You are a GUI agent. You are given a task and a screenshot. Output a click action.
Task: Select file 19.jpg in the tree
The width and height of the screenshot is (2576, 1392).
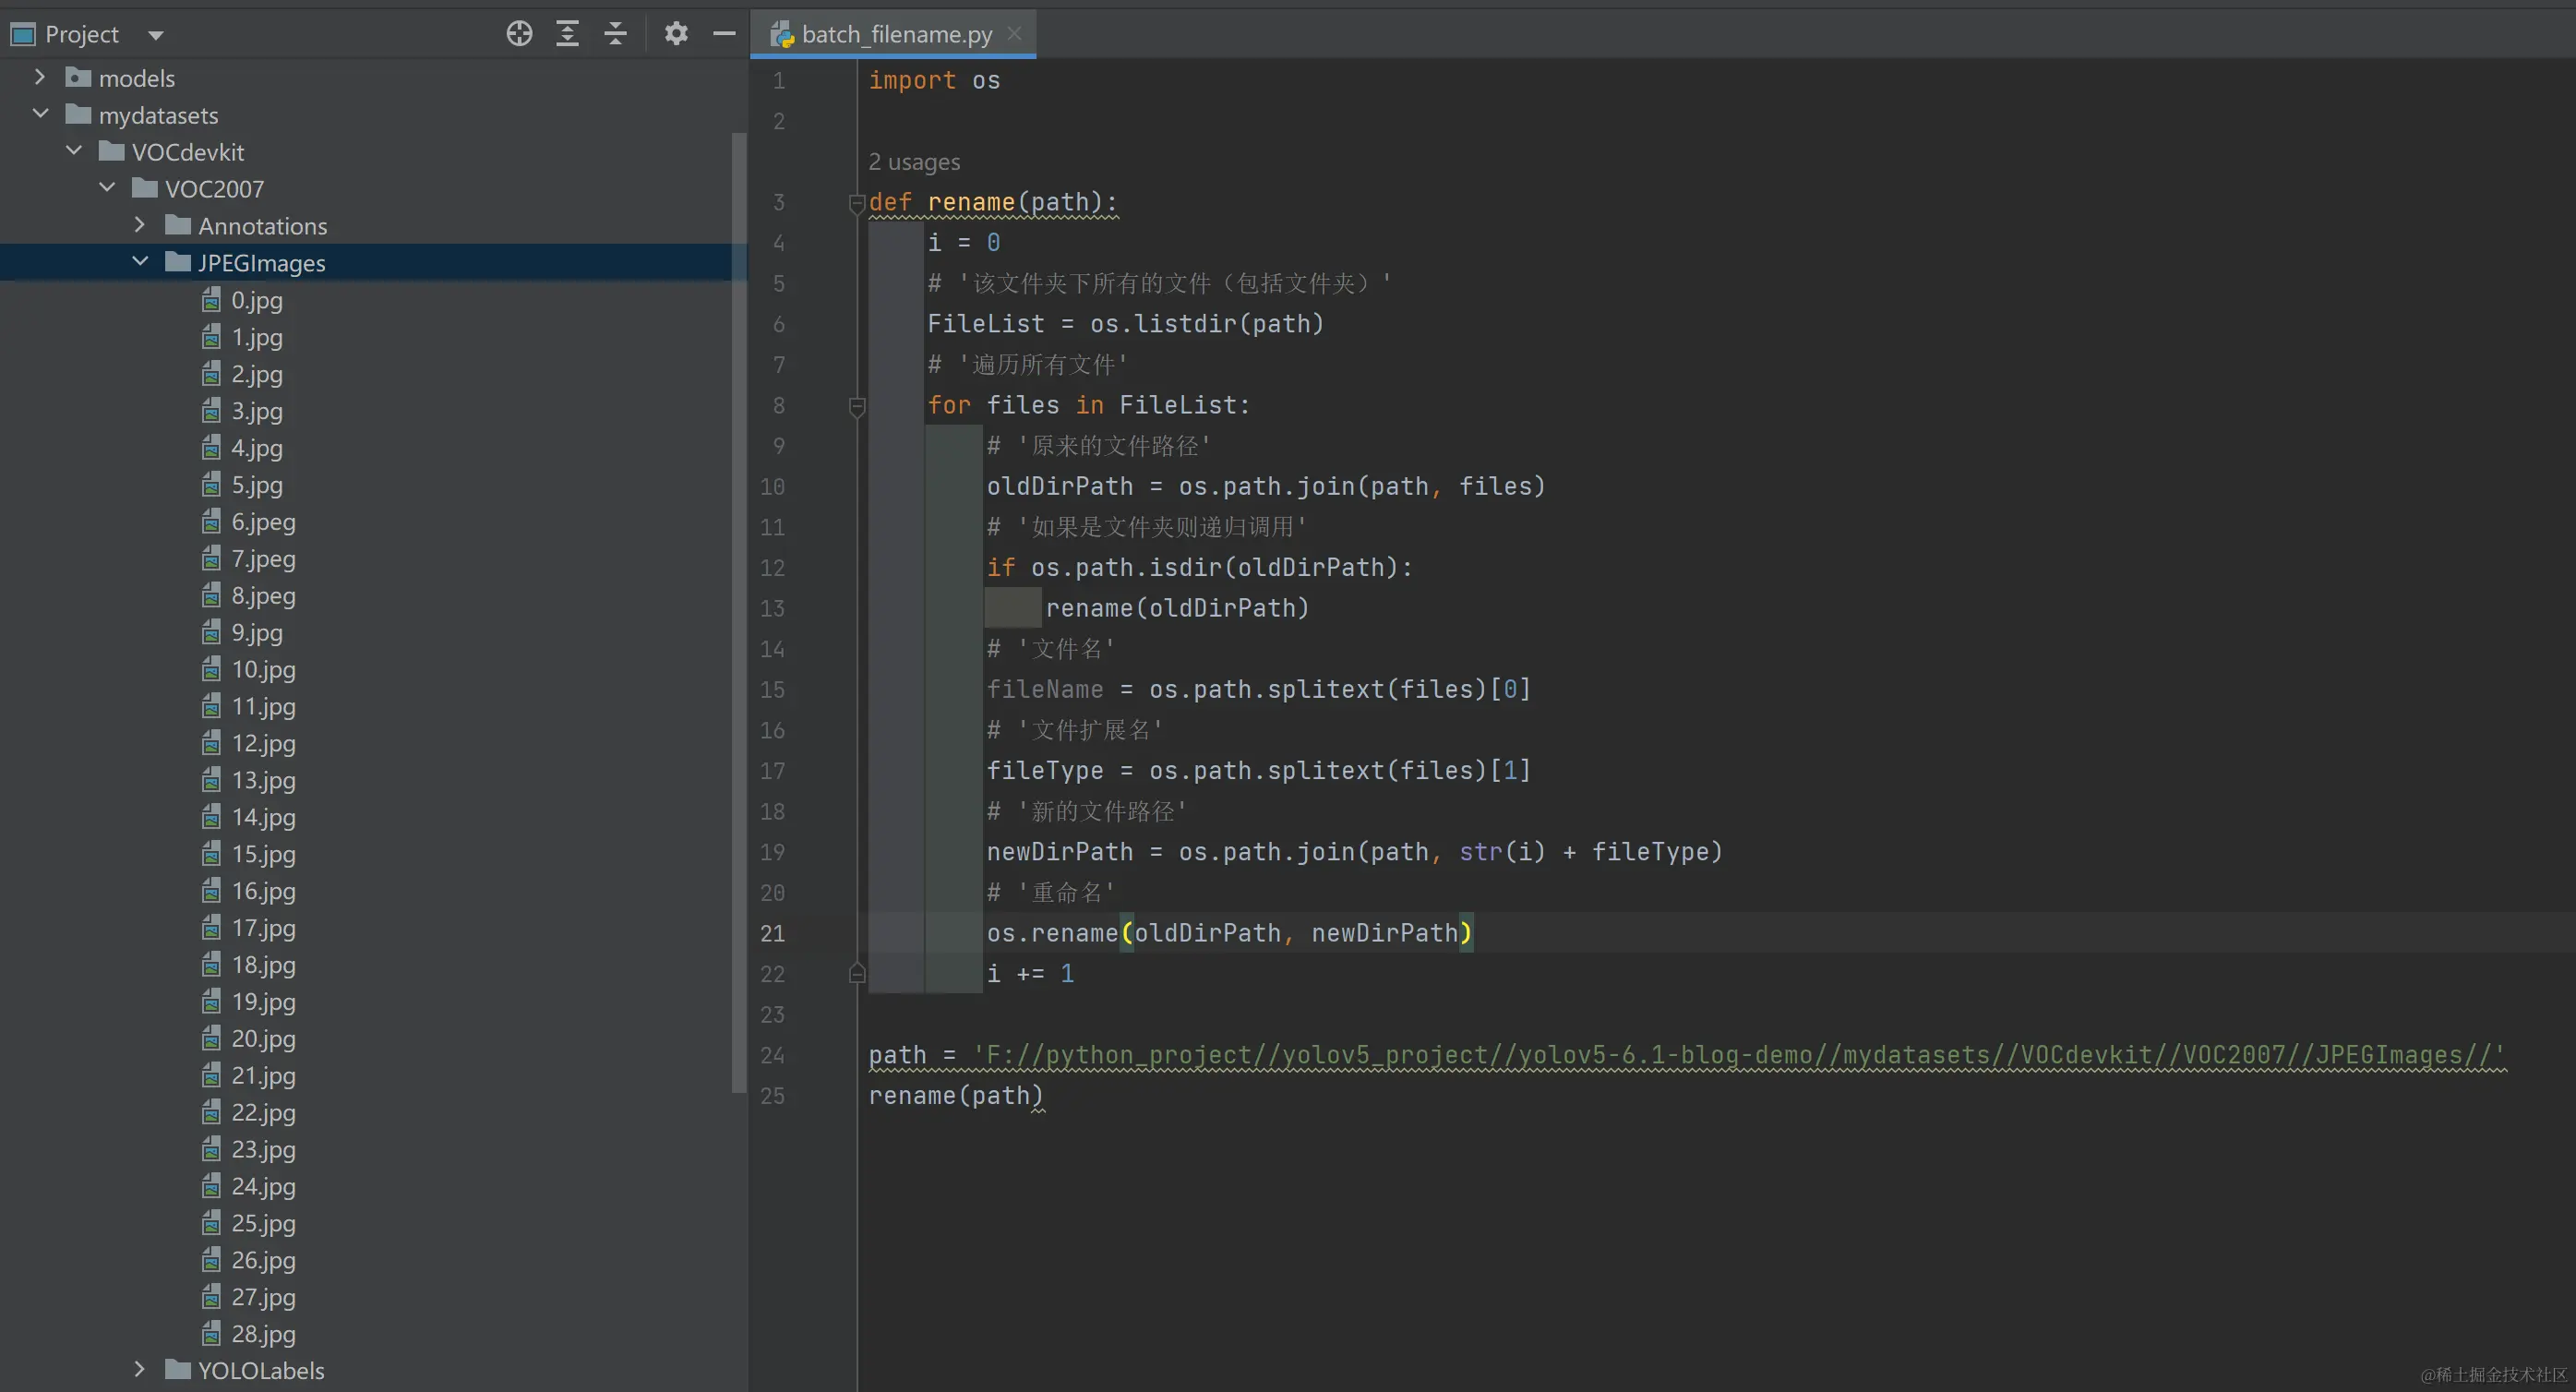tap(263, 1002)
